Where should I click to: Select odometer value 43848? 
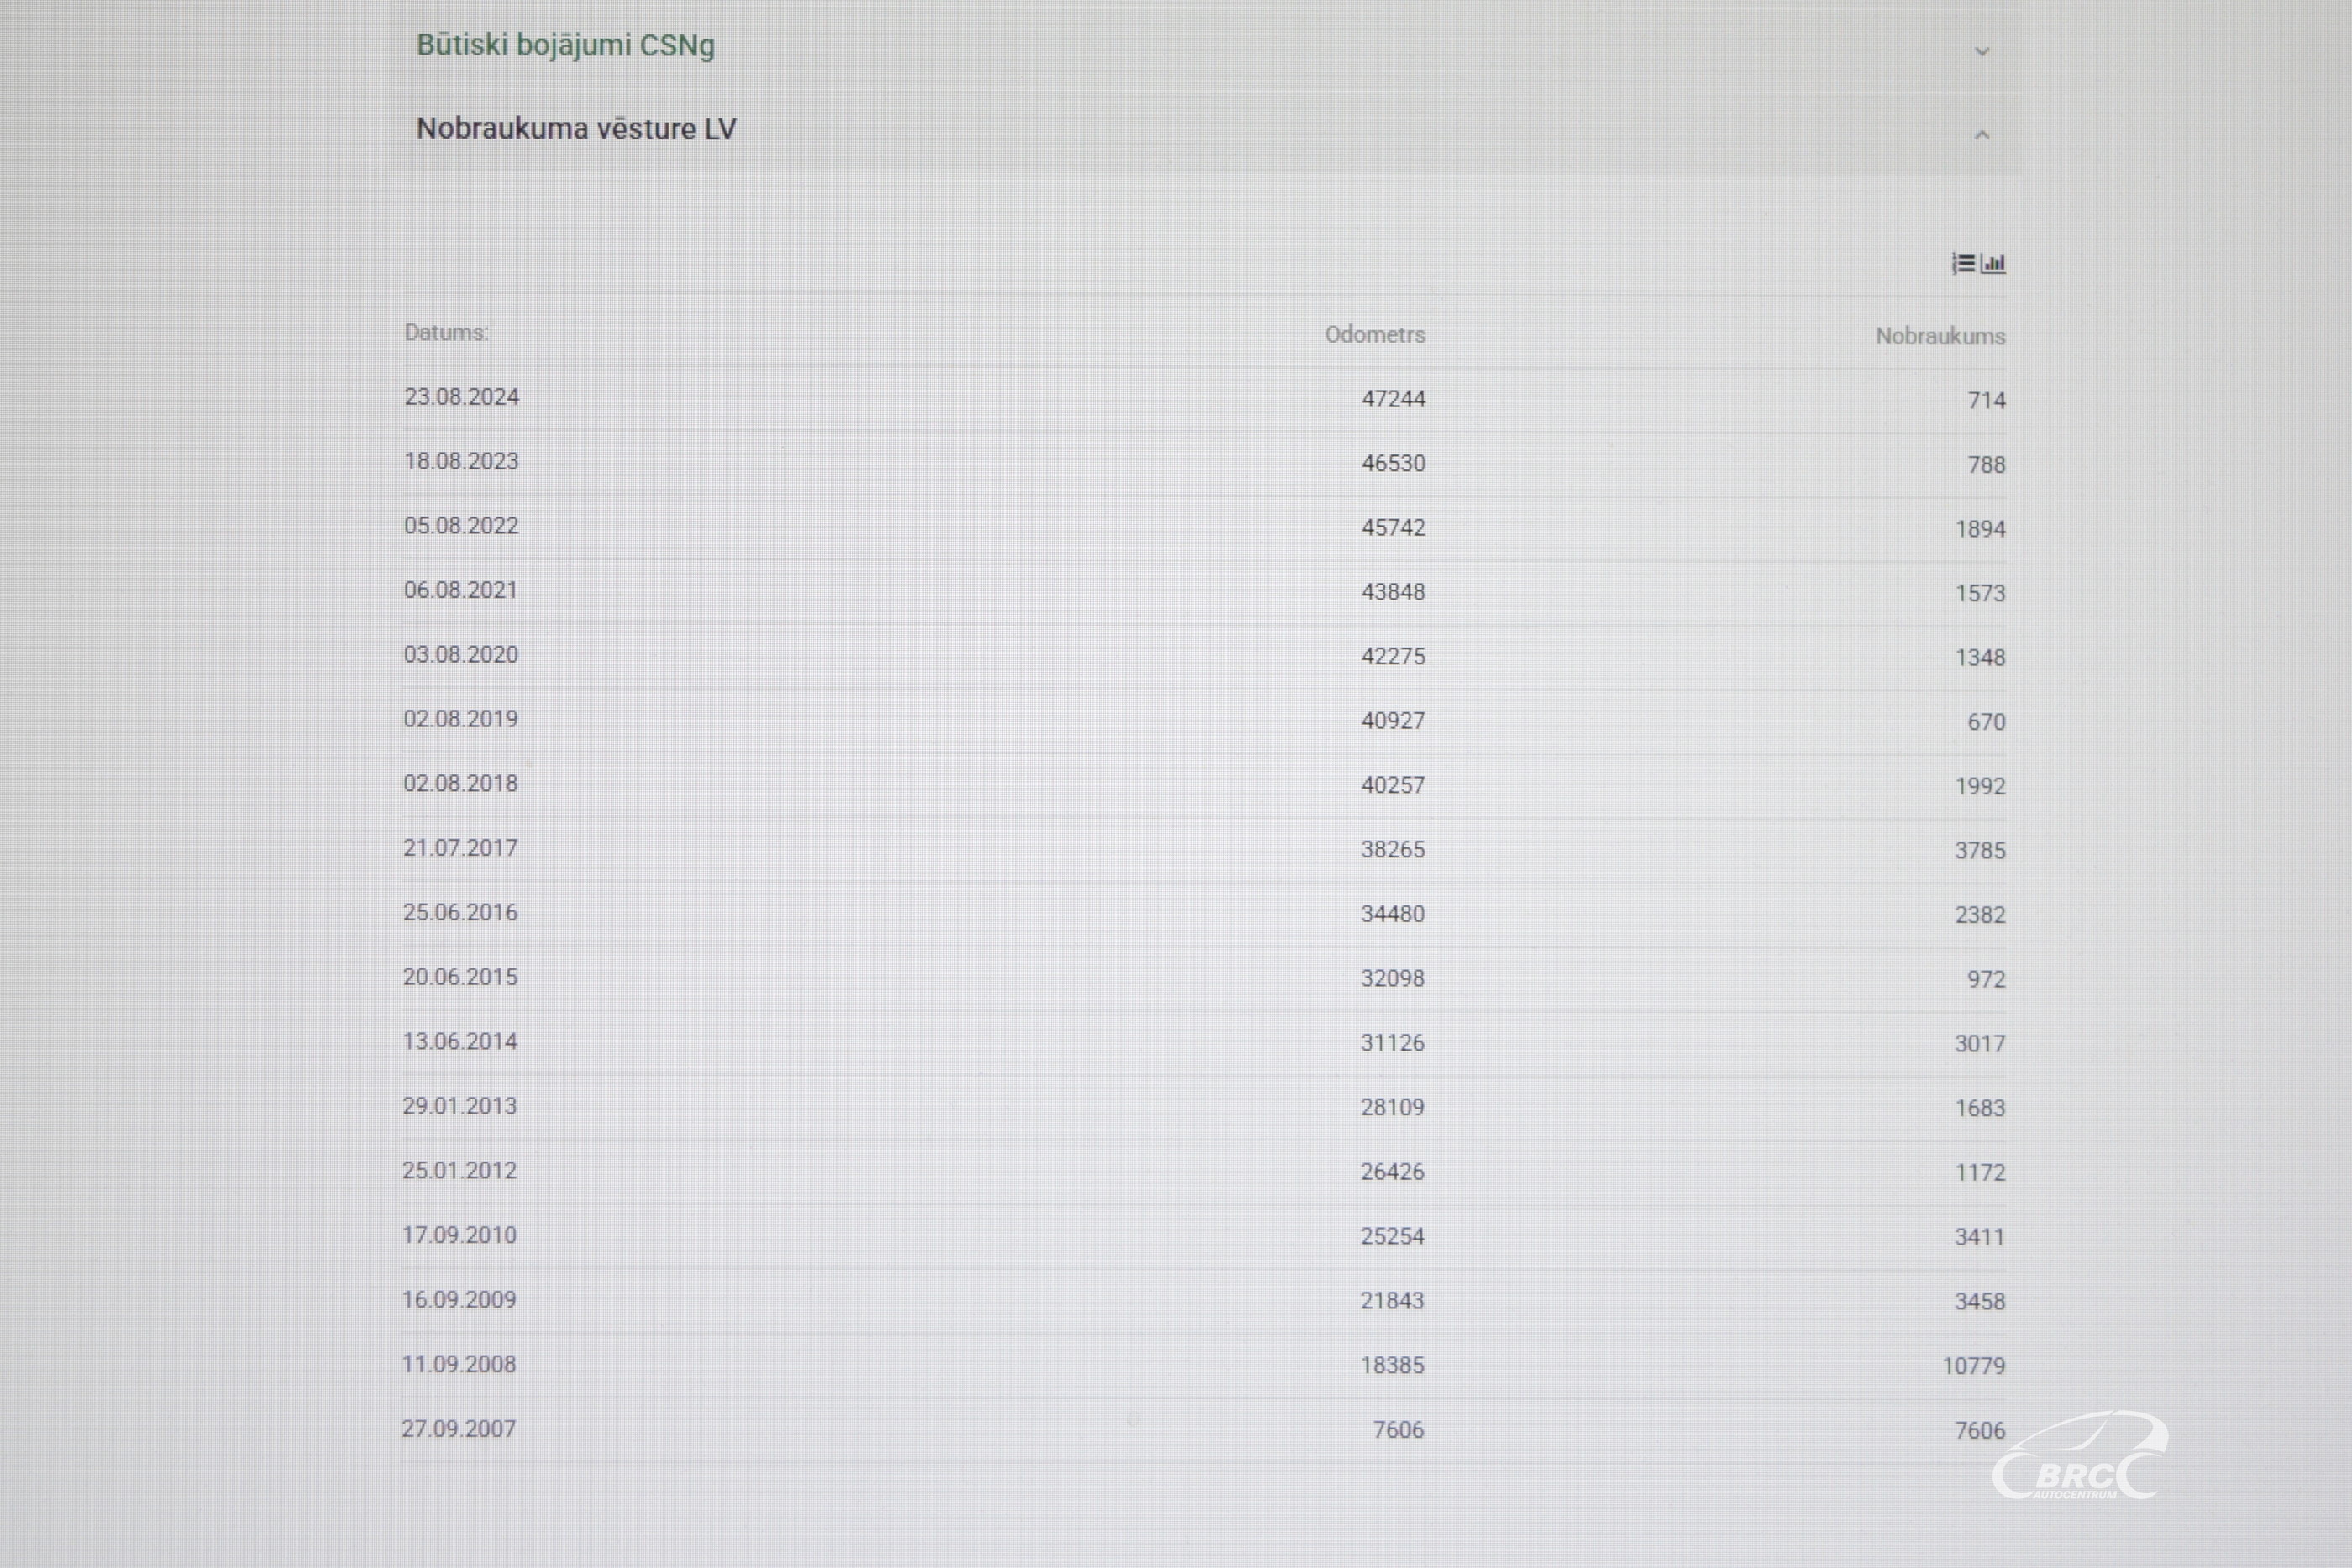[x=1393, y=592]
